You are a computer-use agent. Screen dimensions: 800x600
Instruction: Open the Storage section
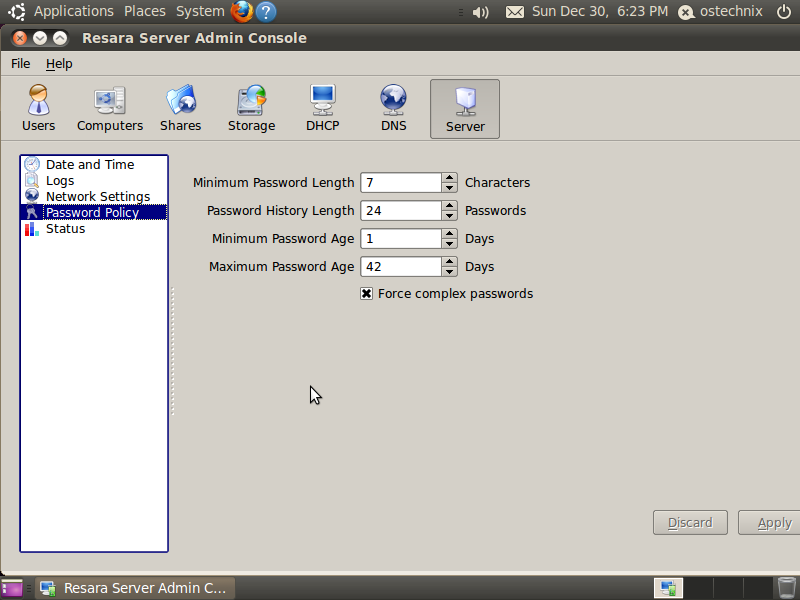pyautogui.click(x=252, y=109)
